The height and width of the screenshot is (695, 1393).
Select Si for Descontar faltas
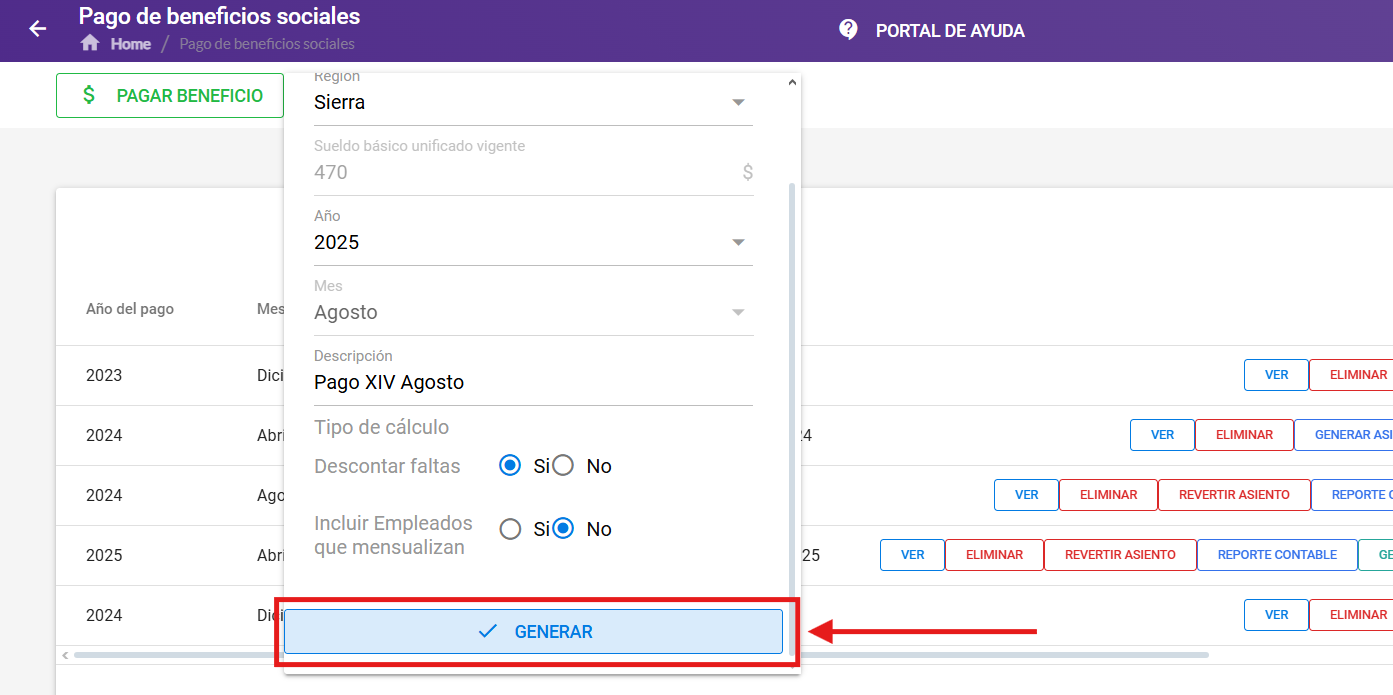click(x=510, y=466)
